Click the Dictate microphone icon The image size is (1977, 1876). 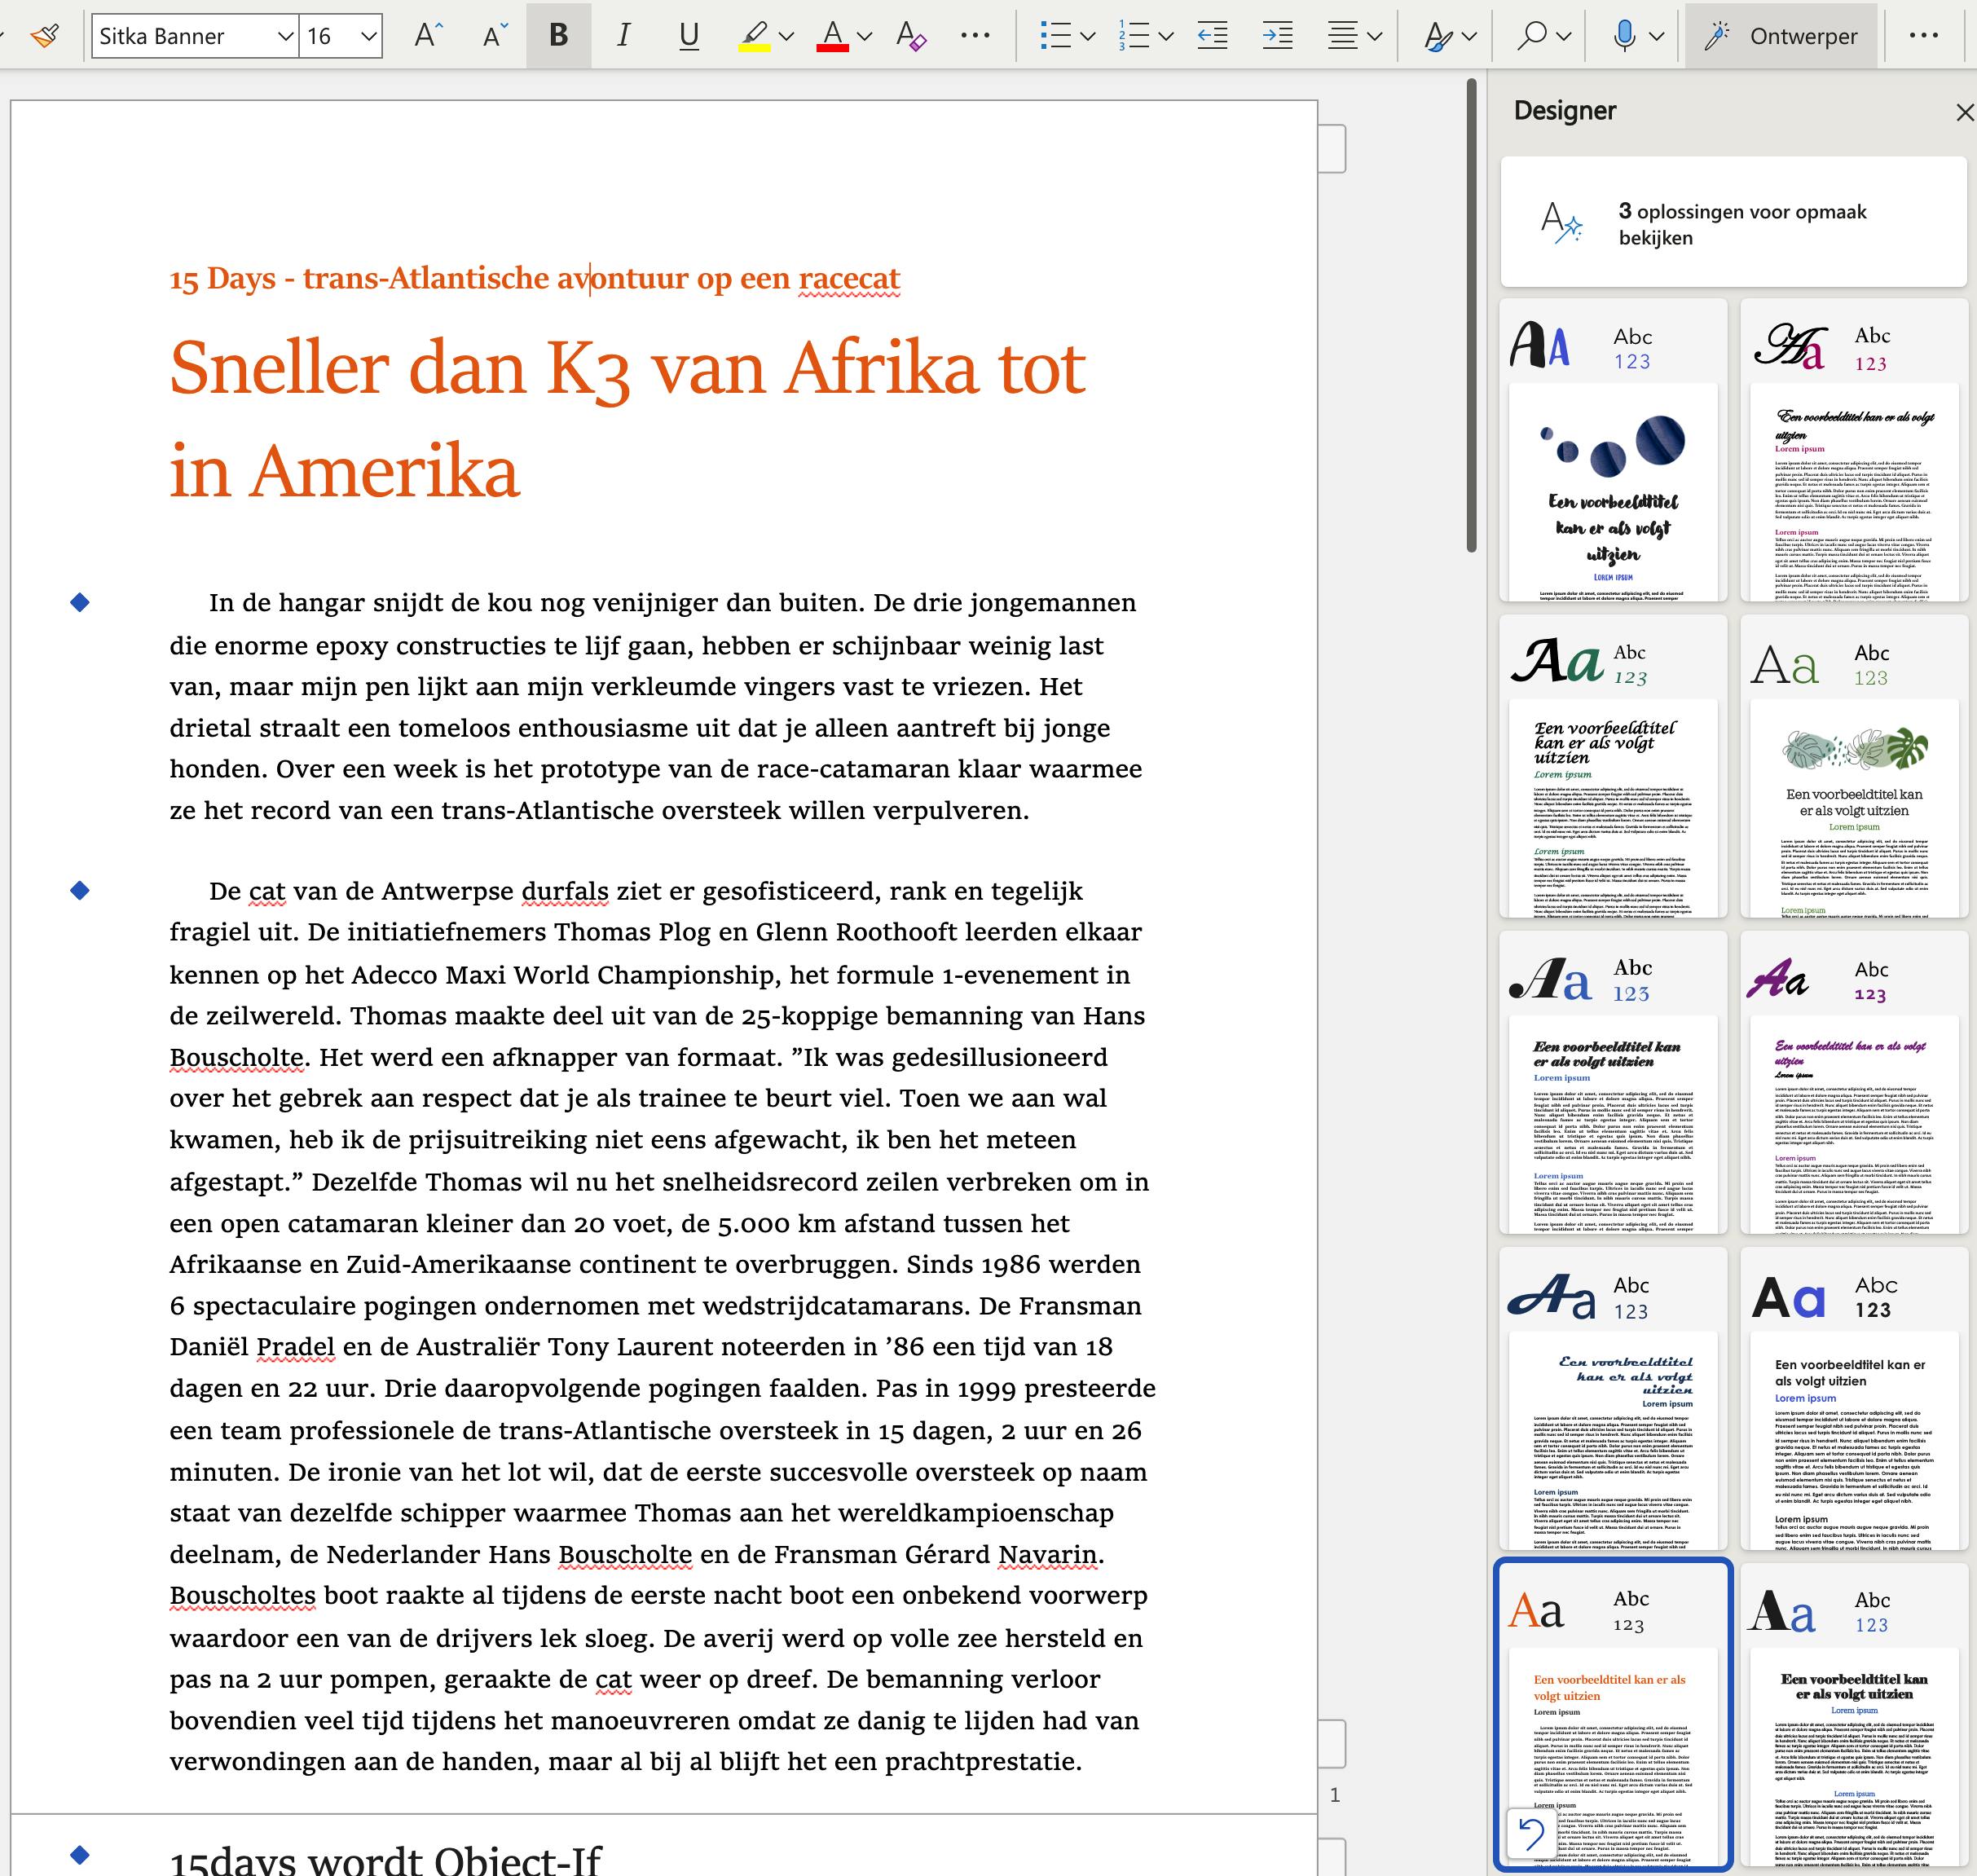click(1624, 36)
